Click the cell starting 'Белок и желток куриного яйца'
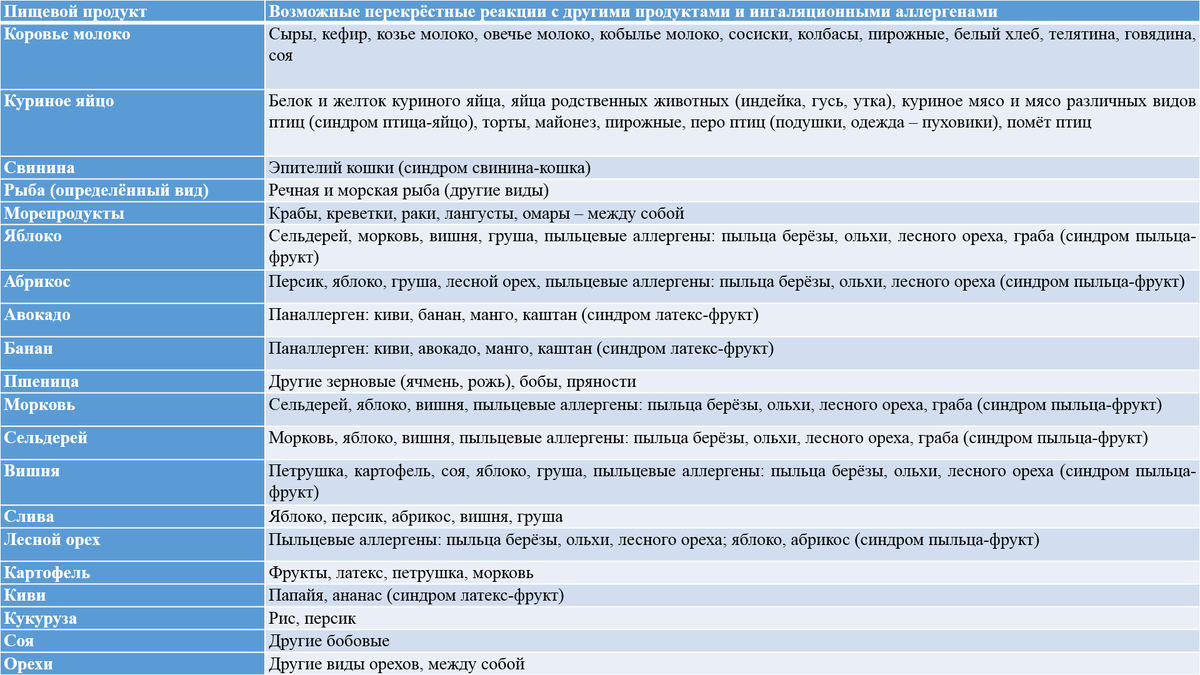 (x=733, y=123)
